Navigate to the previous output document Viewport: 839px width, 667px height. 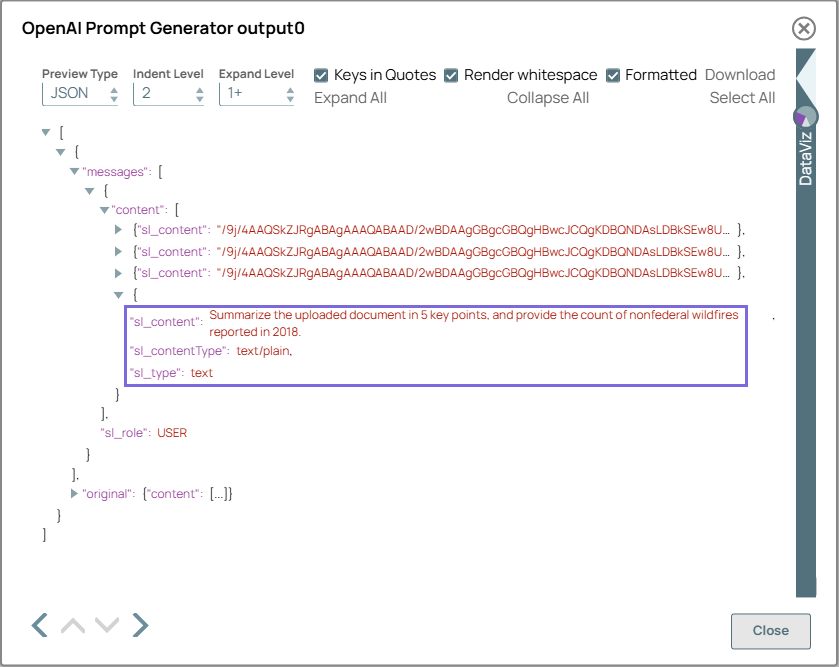(x=38, y=624)
